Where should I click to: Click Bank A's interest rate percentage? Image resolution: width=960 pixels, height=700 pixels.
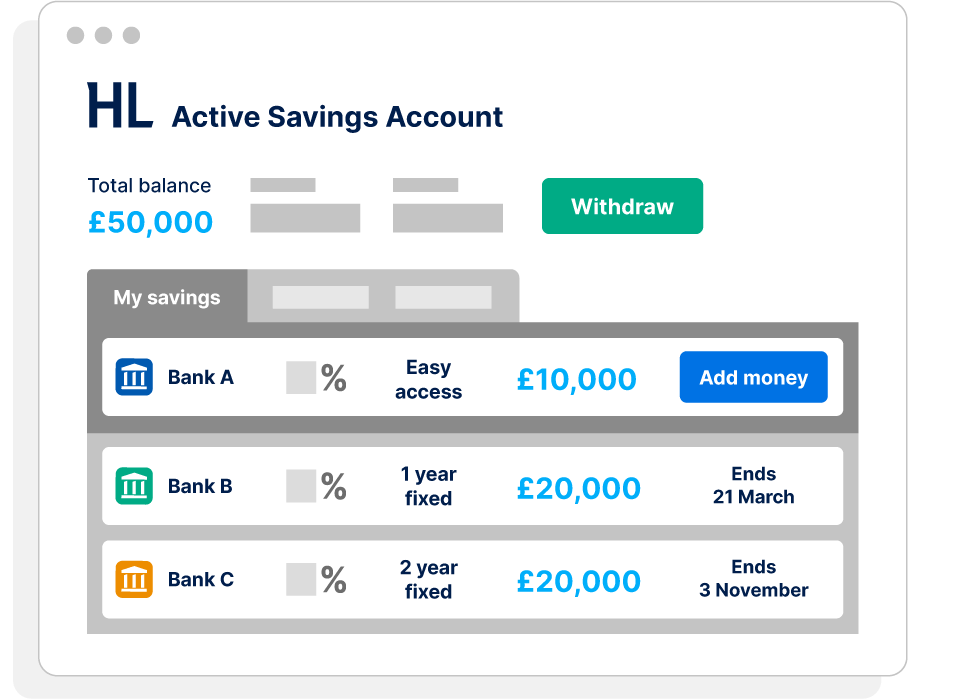pos(316,378)
